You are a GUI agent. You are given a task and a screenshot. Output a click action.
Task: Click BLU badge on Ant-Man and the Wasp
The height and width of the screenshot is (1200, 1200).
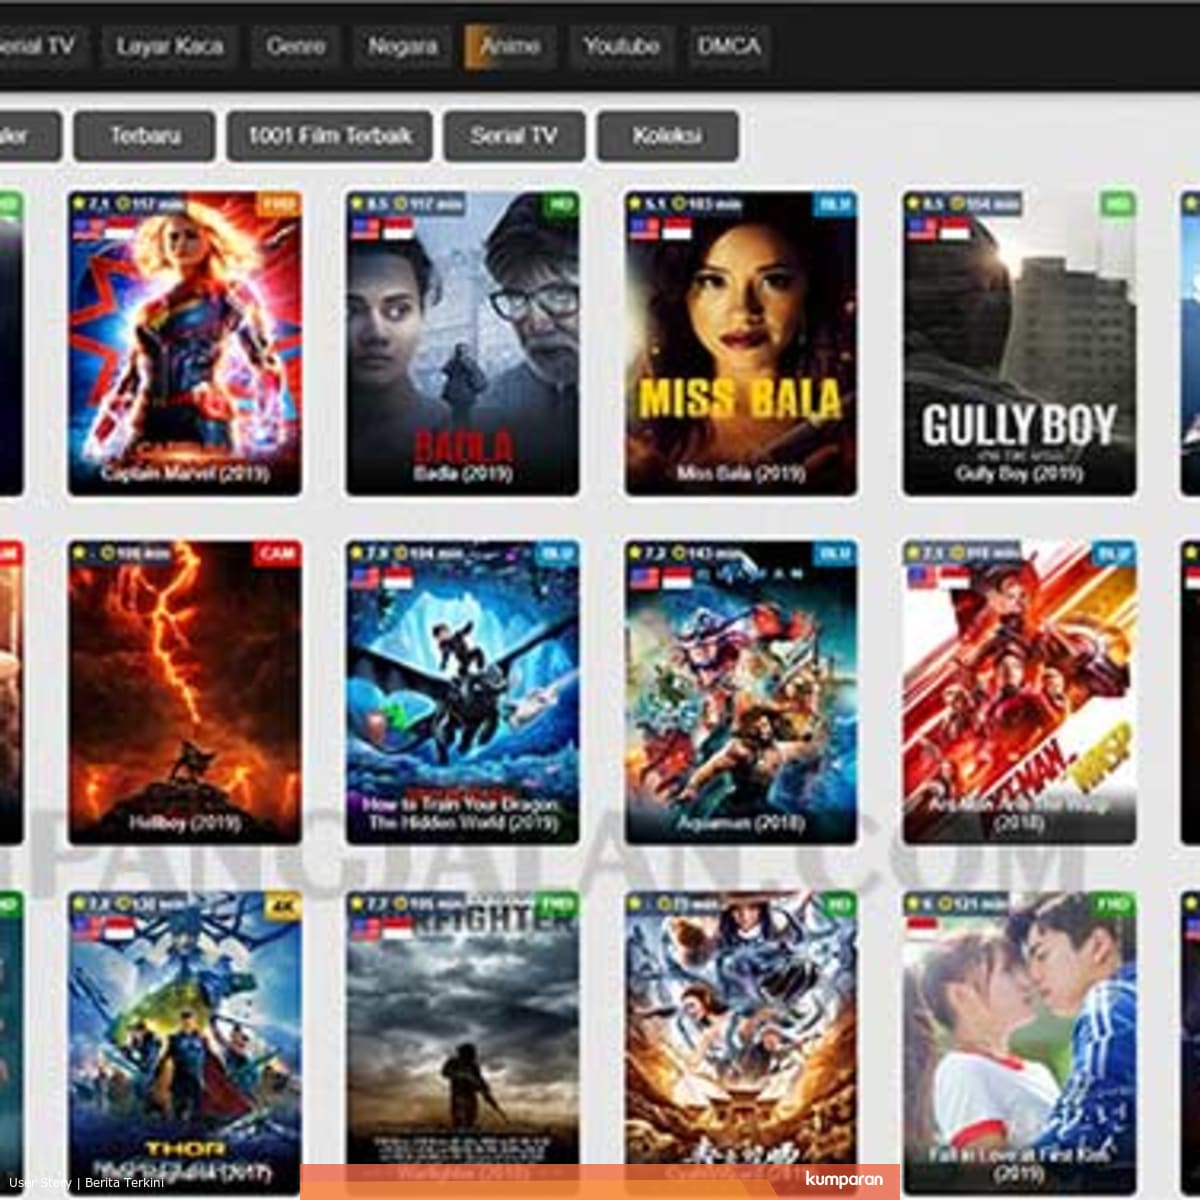pyautogui.click(x=1114, y=553)
